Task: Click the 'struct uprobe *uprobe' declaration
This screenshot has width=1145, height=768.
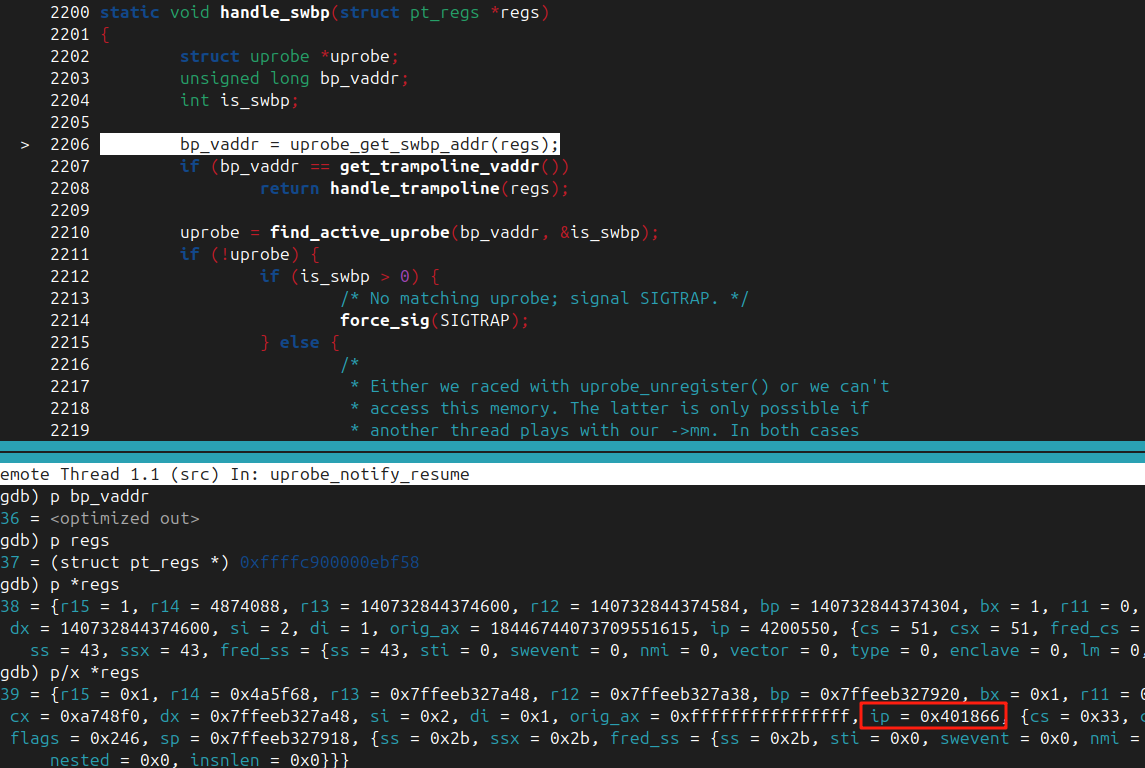Action: 289,56
